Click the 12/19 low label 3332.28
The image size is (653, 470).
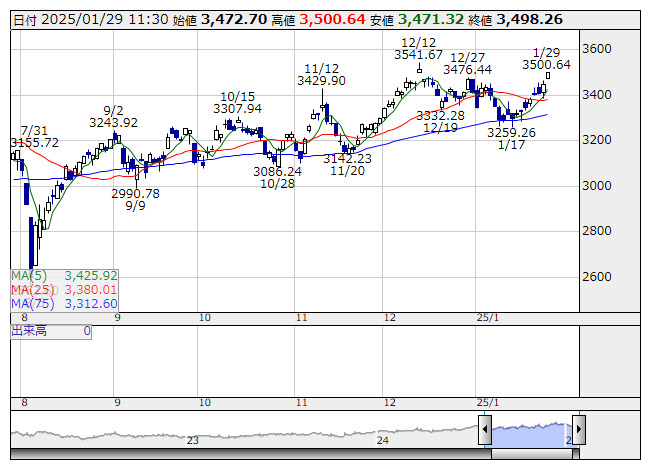point(440,115)
